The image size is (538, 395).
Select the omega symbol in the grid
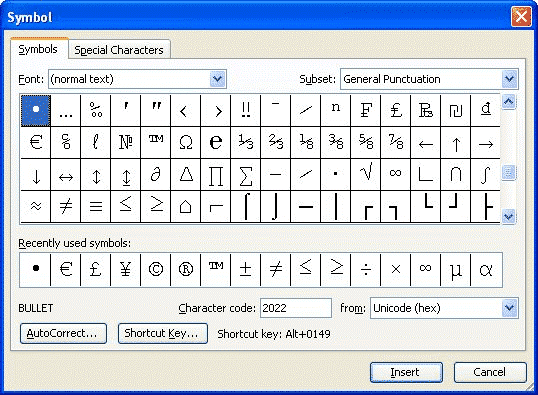tap(186, 142)
